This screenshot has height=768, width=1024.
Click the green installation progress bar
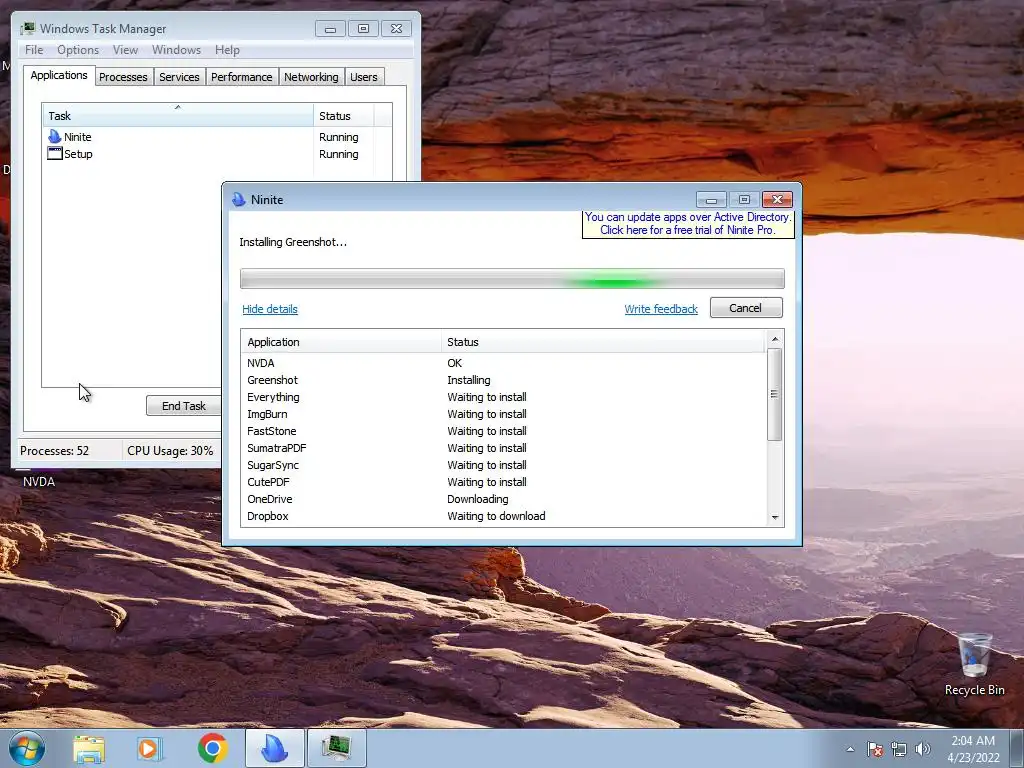[x=512, y=278]
